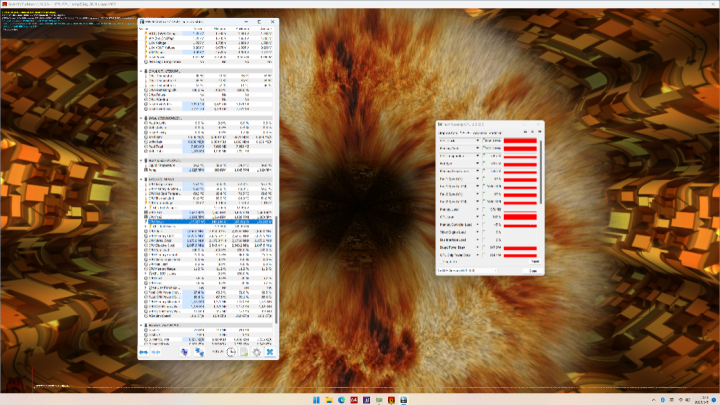Select Fan 1 Speed (%) row in GPU-Z
The height and width of the screenshot is (405, 720).
click(x=488, y=179)
